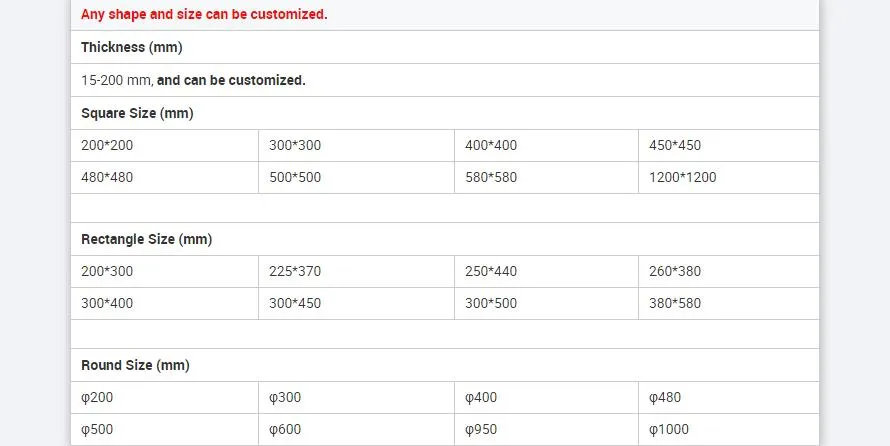
Task: Click the φ1000 round size cell
Action: 669,430
